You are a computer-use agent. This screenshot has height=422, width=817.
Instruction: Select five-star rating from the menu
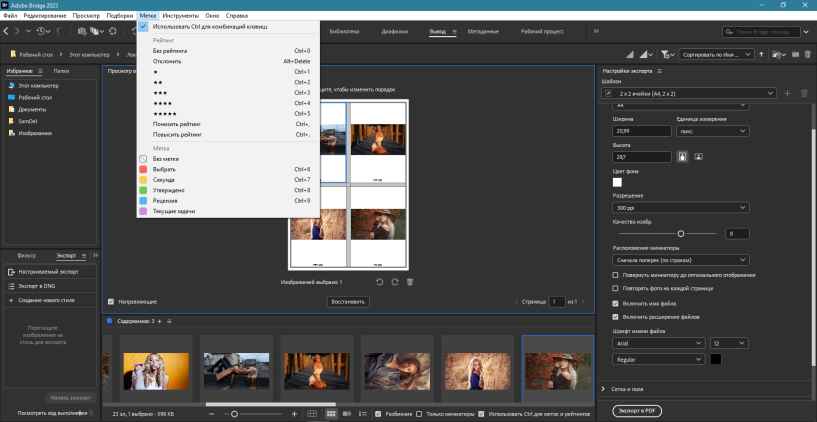point(163,114)
